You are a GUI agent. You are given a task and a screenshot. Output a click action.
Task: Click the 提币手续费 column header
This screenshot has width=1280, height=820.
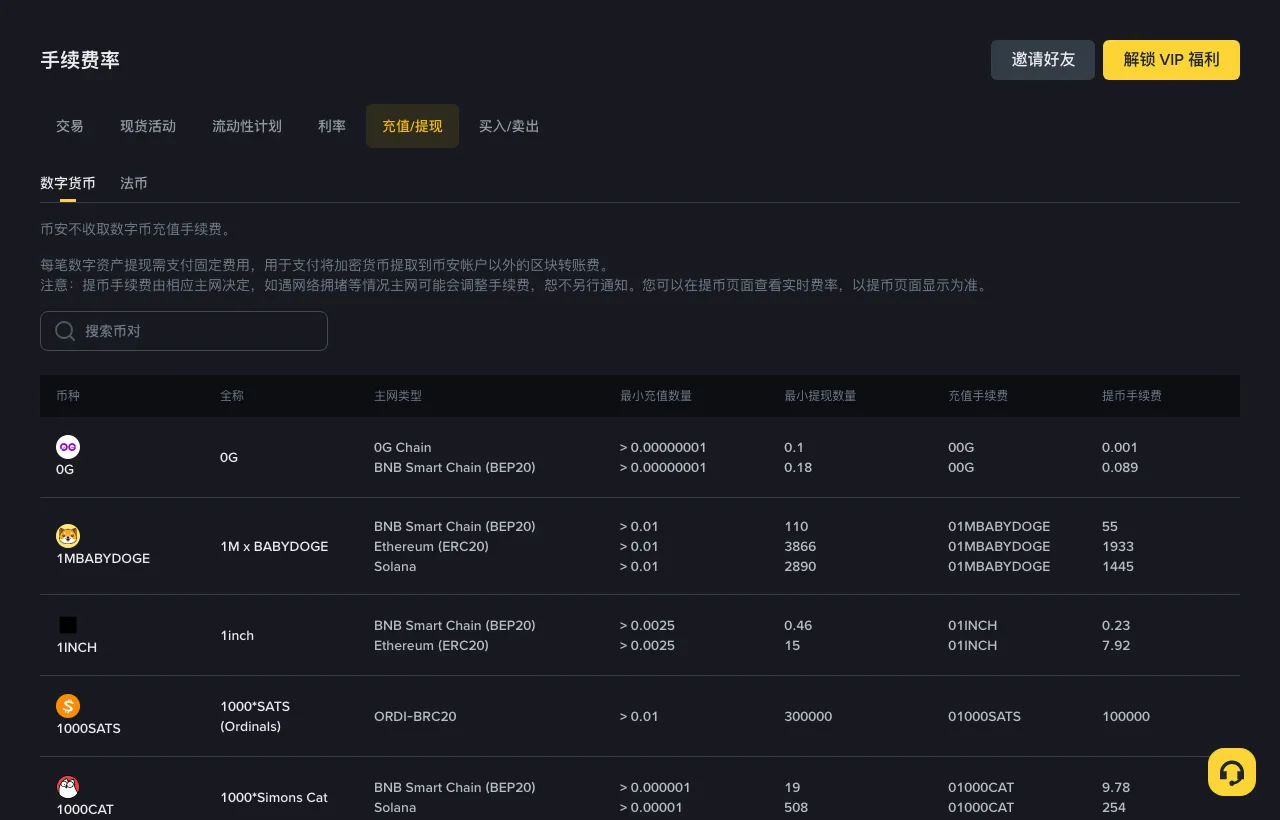tap(1132, 396)
